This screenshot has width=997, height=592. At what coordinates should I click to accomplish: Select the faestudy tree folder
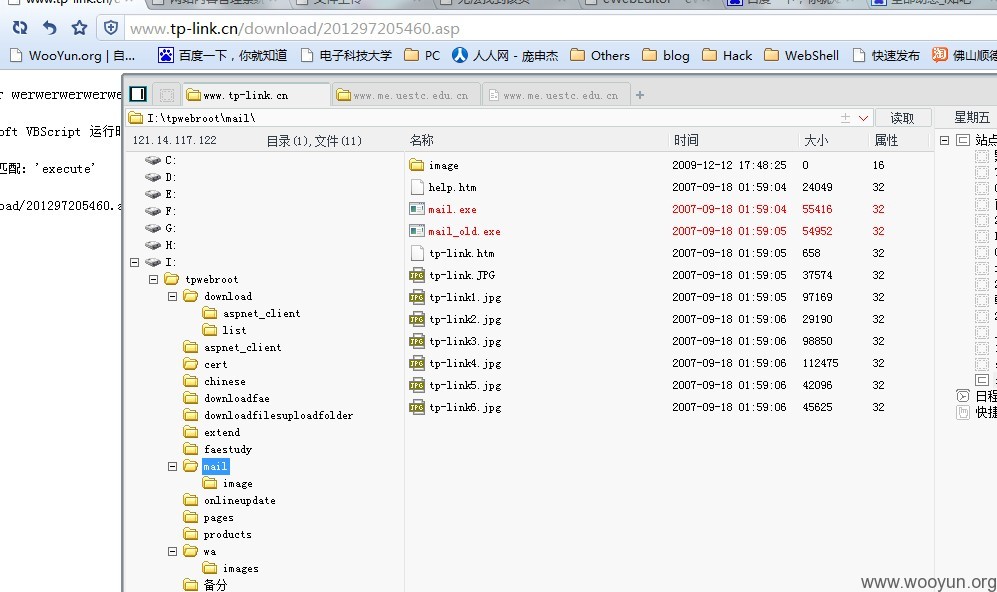217,449
